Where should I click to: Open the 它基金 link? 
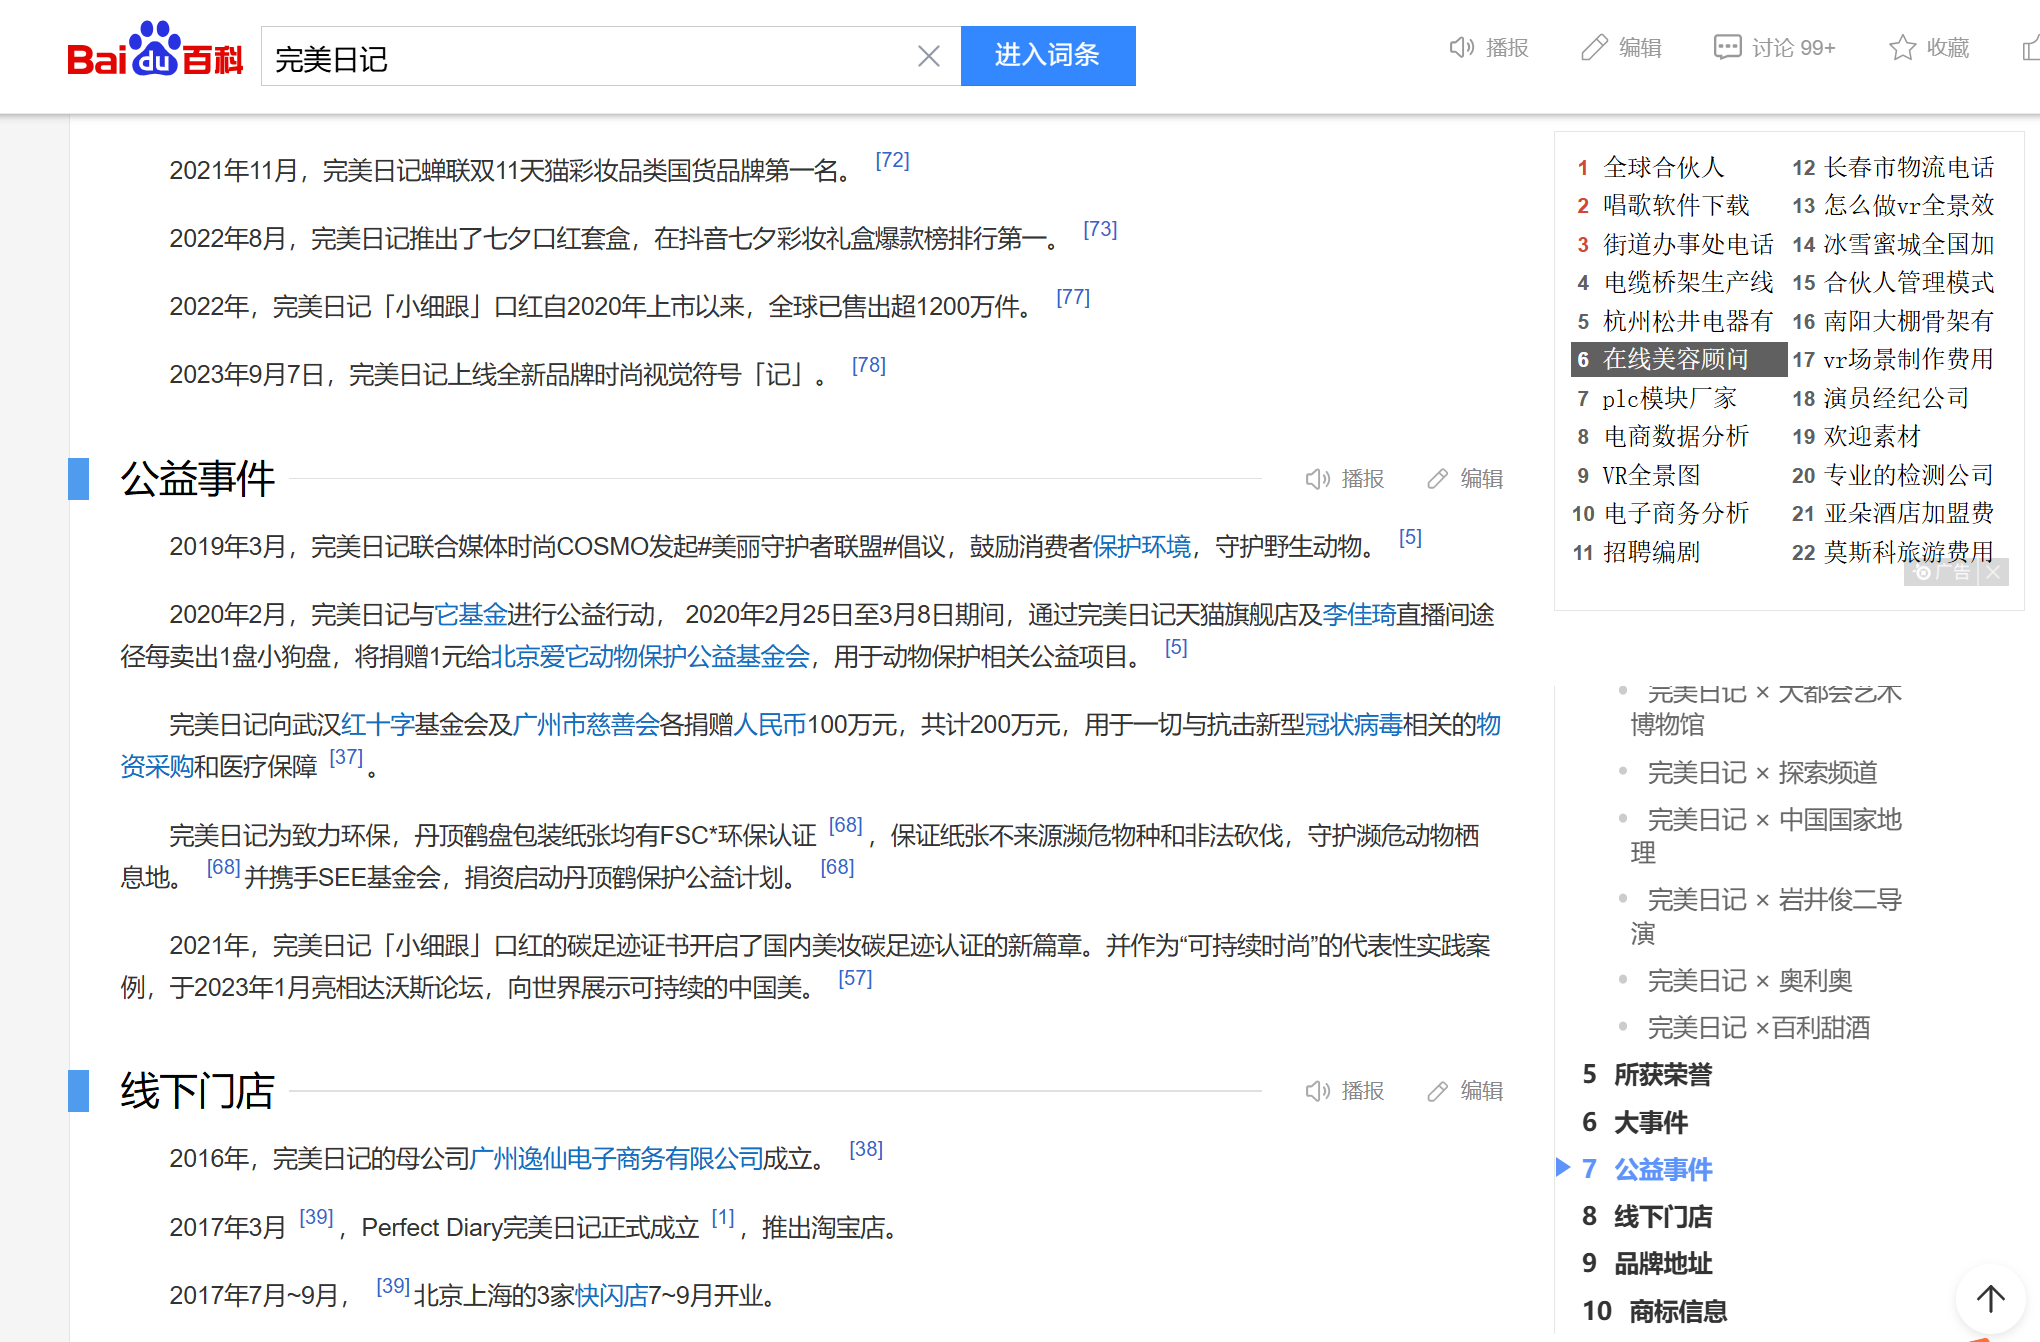click(471, 615)
